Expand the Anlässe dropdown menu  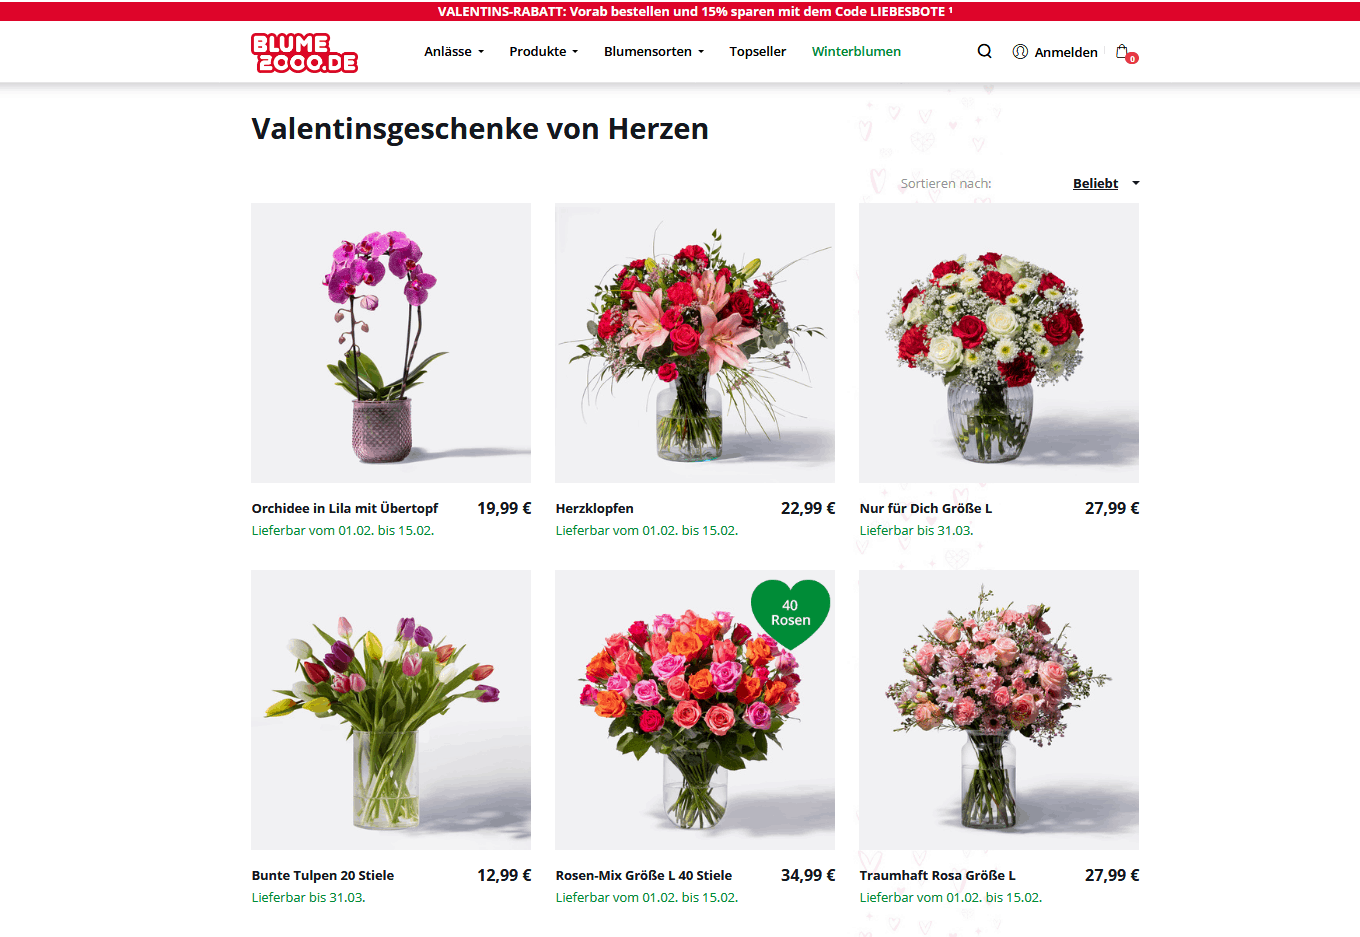tap(454, 51)
